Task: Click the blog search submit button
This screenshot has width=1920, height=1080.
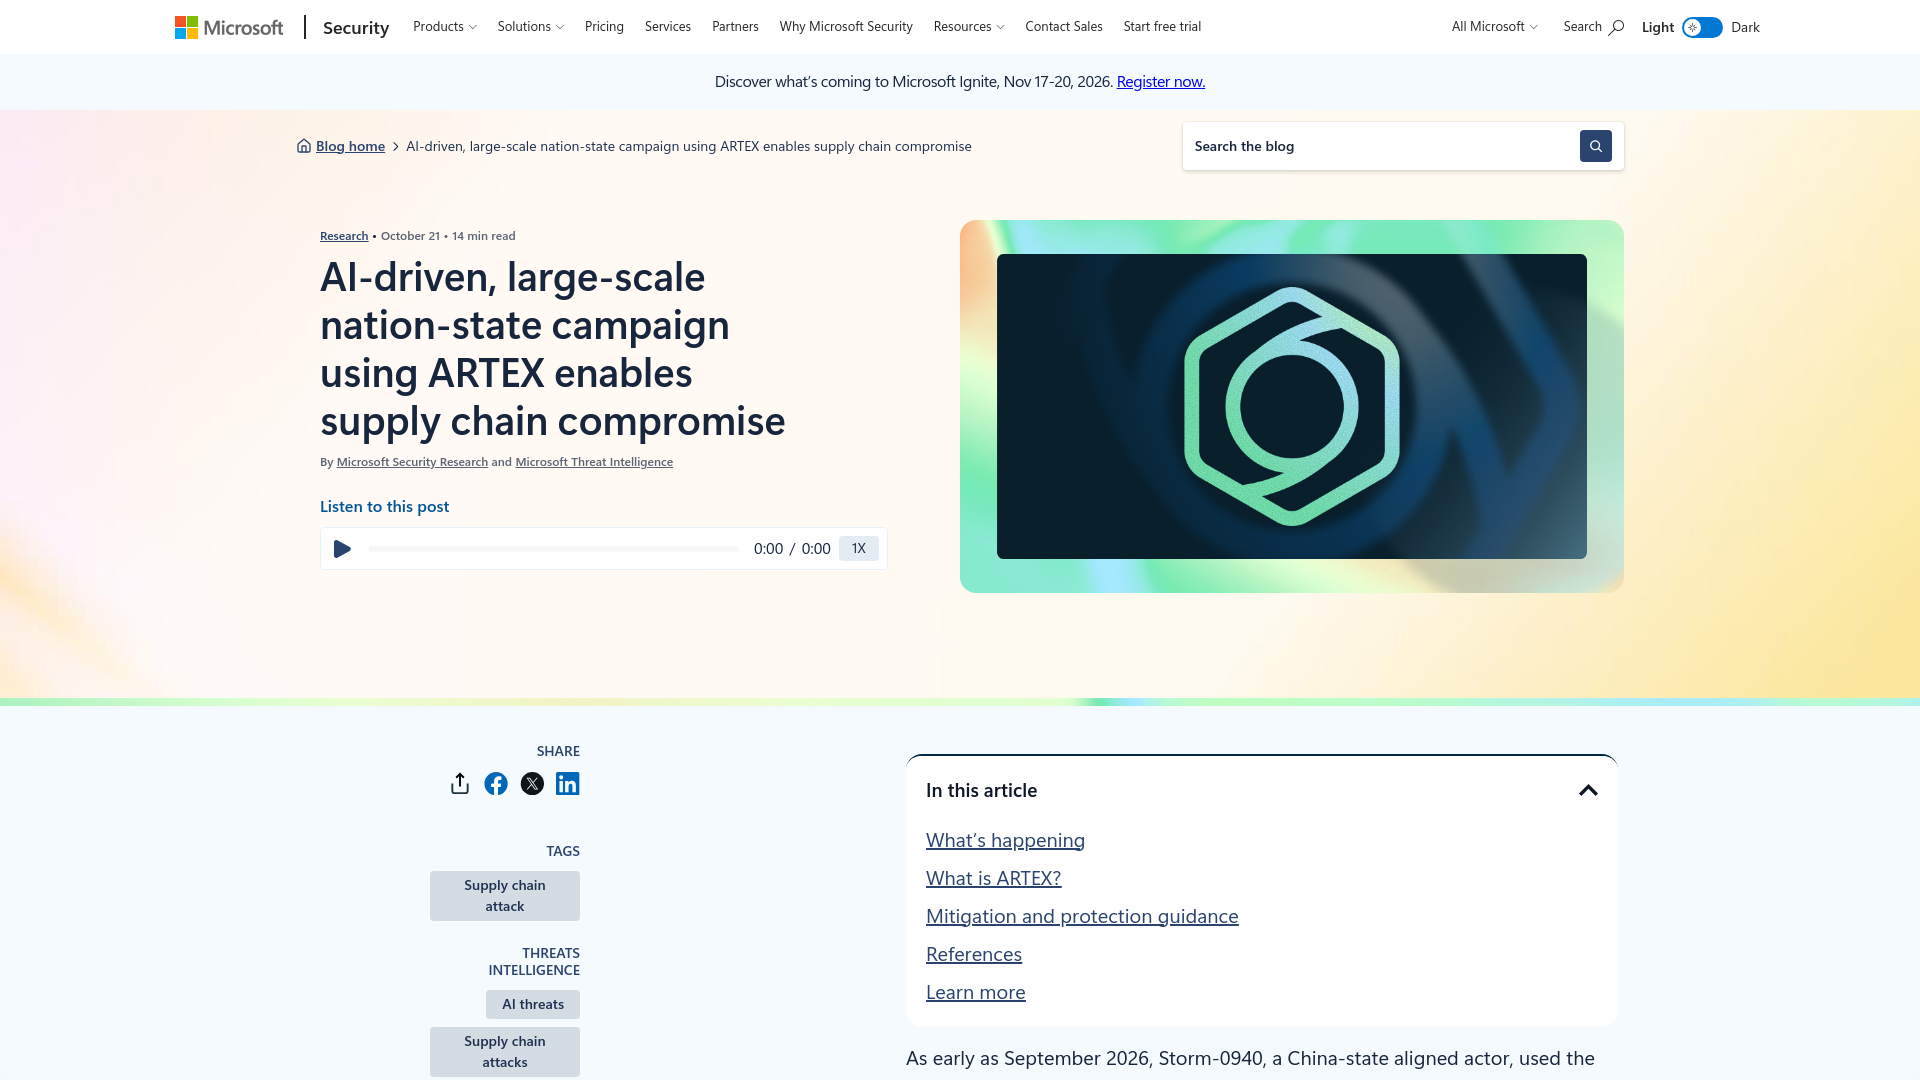Action: [1595, 146]
